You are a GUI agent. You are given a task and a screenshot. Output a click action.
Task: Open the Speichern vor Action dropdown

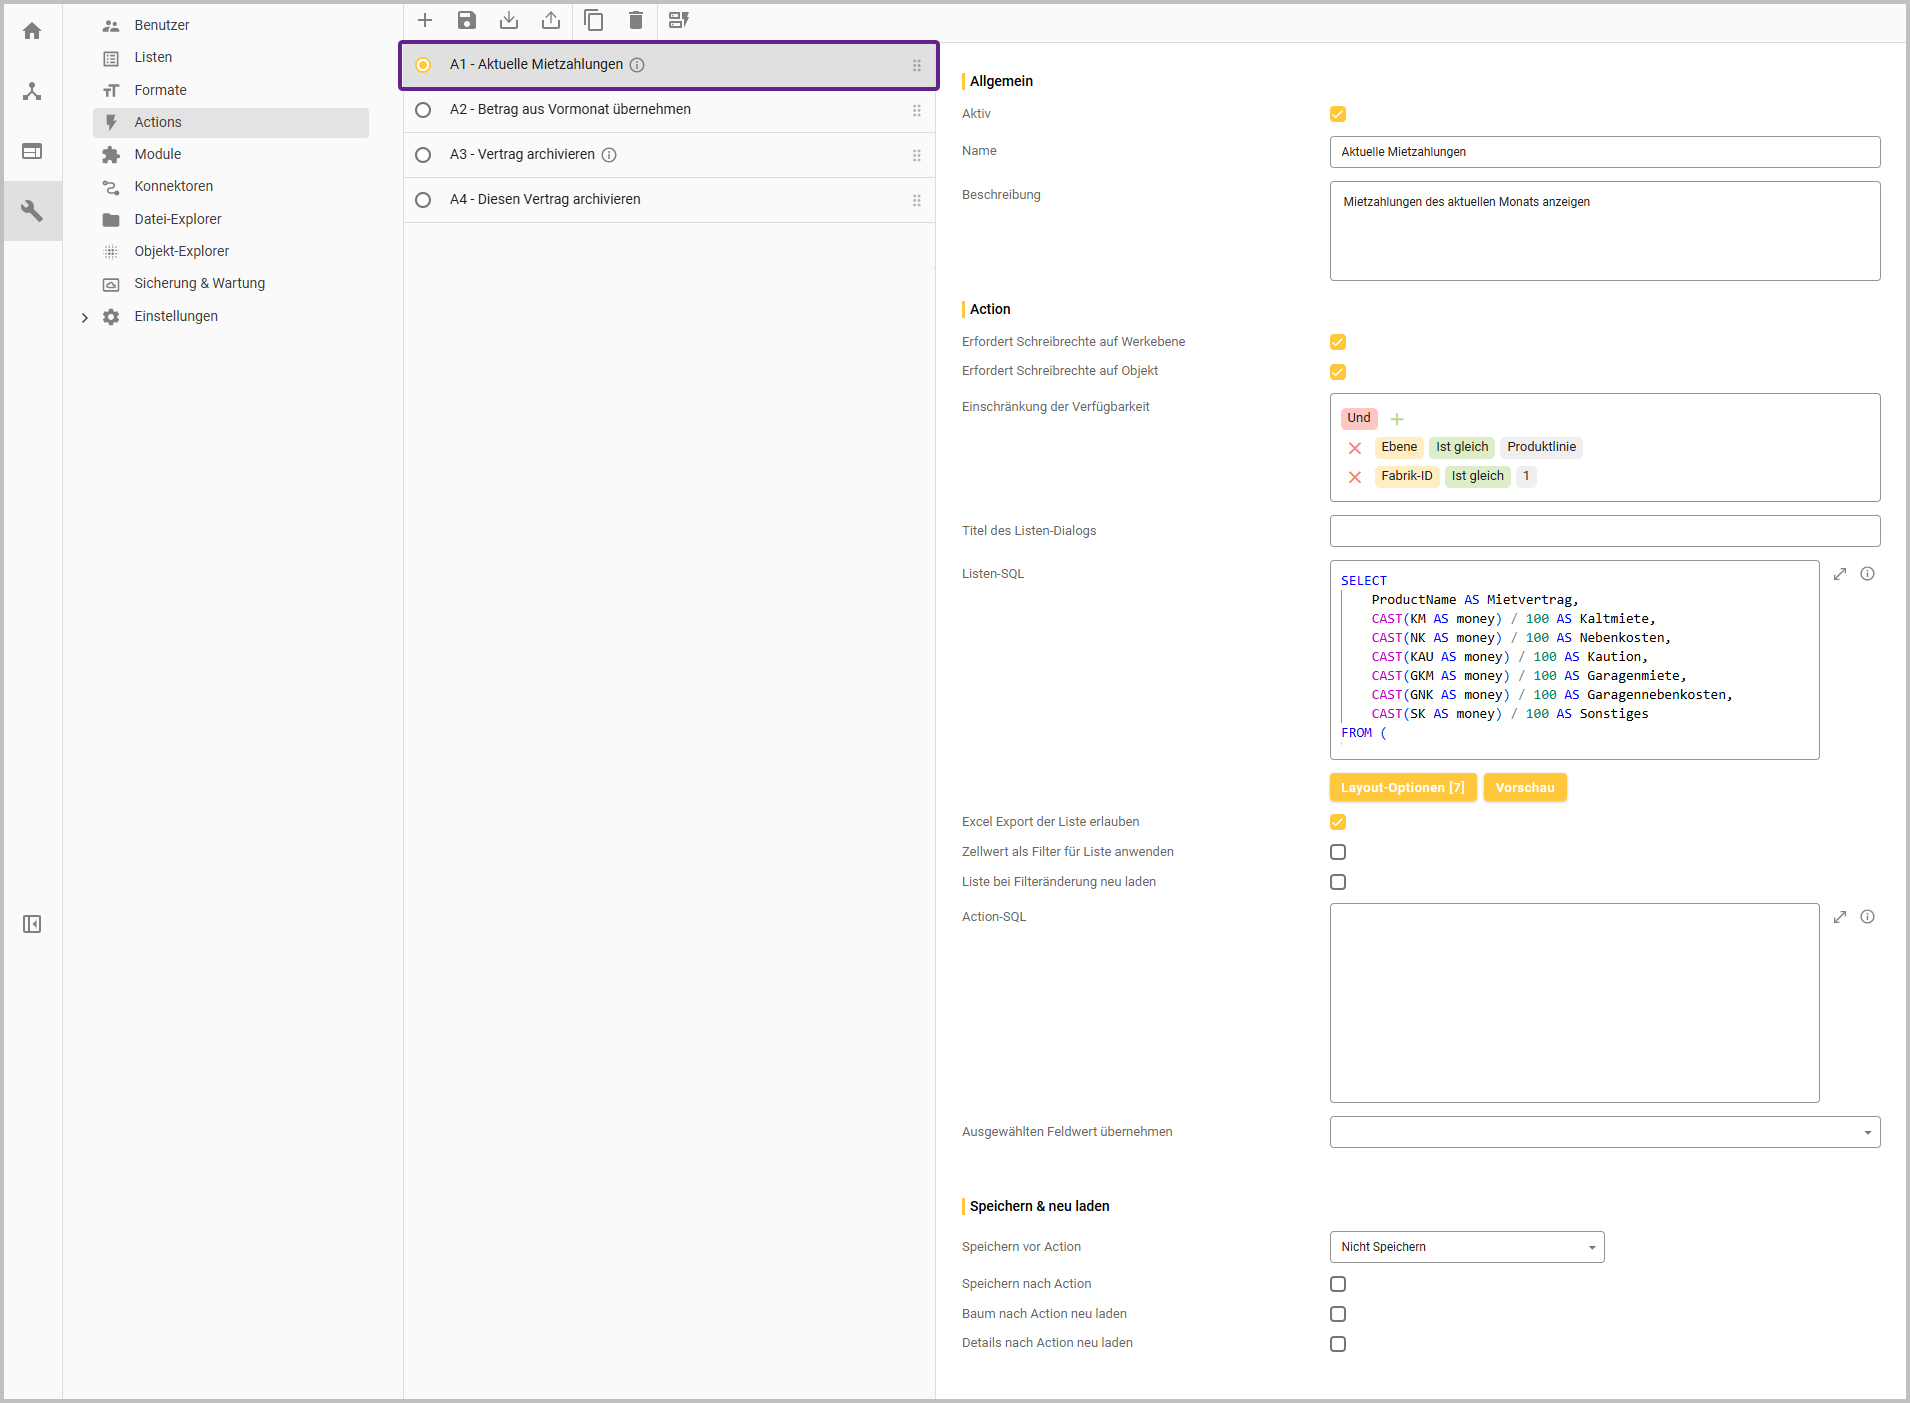pos(1467,1247)
